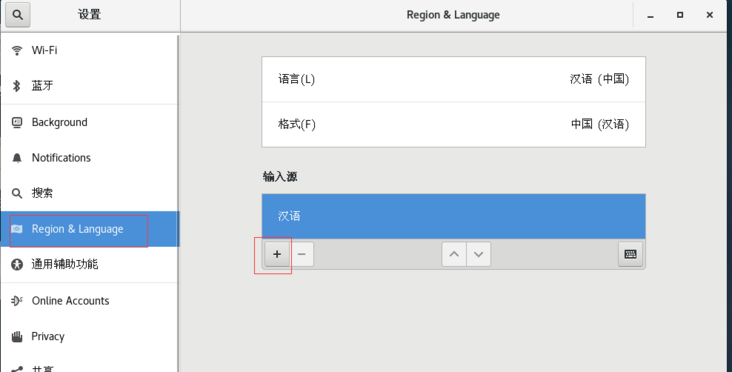The height and width of the screenshot is (372, 732).
Task: Open the 搜索 search settings panel
Action: (x=90, y=193)
